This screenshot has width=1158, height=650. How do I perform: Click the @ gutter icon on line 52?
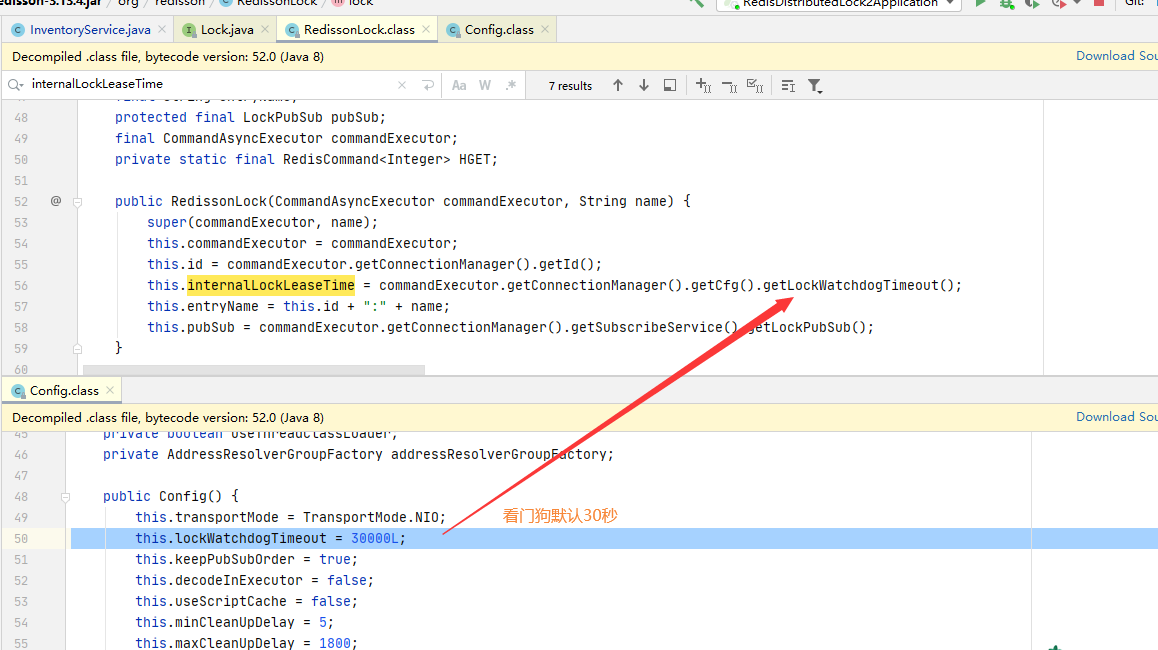tap(56, 201)
